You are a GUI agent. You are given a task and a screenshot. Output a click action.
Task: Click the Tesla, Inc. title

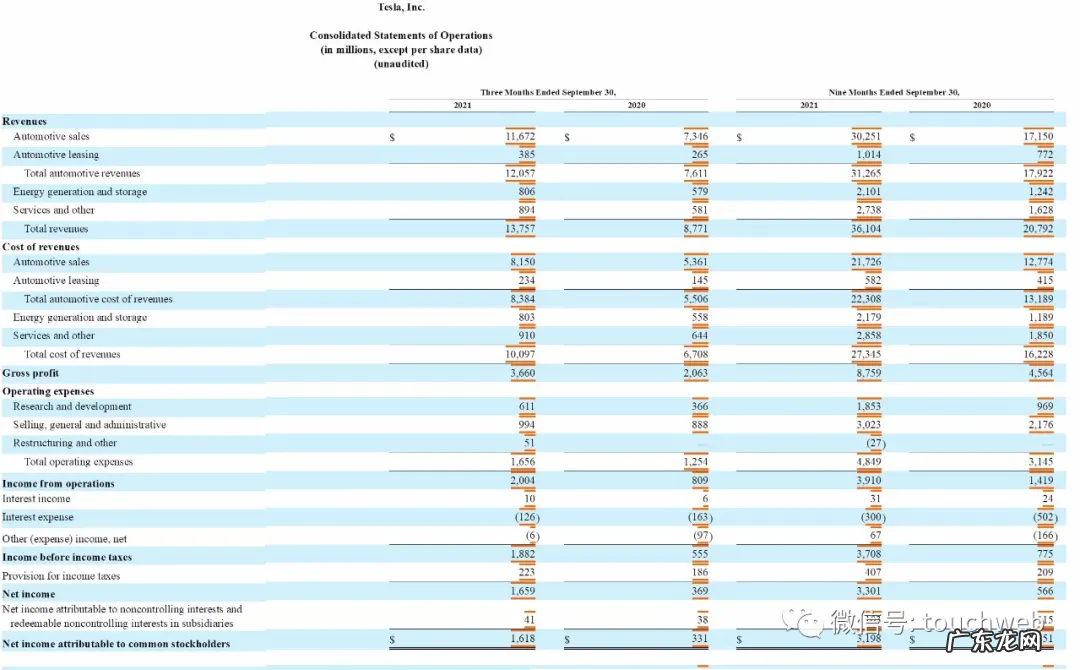click(x=401, y=7)
